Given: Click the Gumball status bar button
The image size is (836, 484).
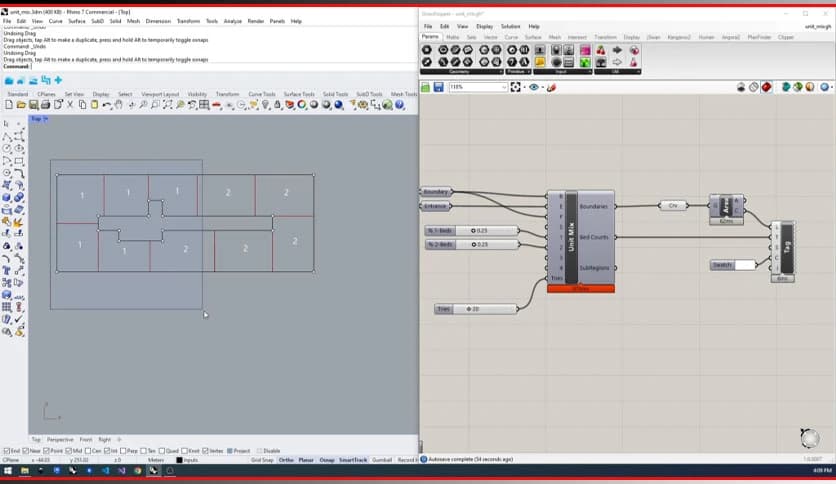Looking at the screenshot, I should tap(381, 460).
